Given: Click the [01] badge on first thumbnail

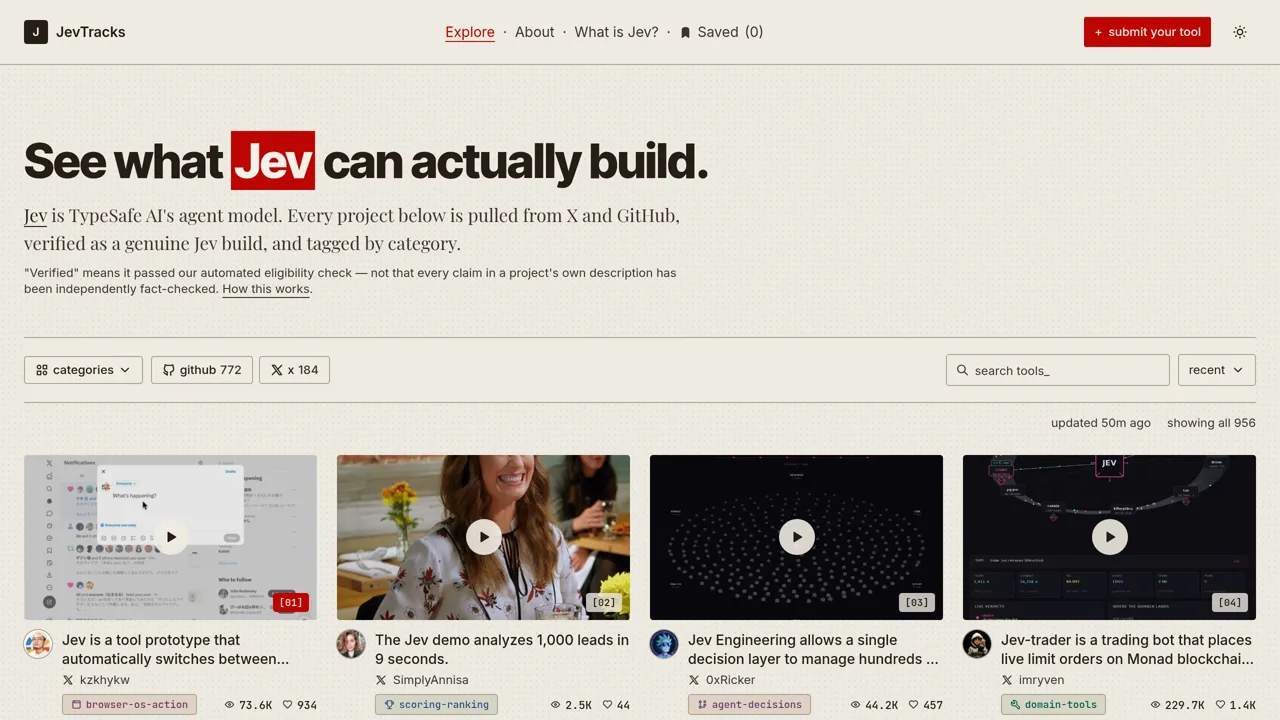Looking at the screenshot, I should pos(291,602).
